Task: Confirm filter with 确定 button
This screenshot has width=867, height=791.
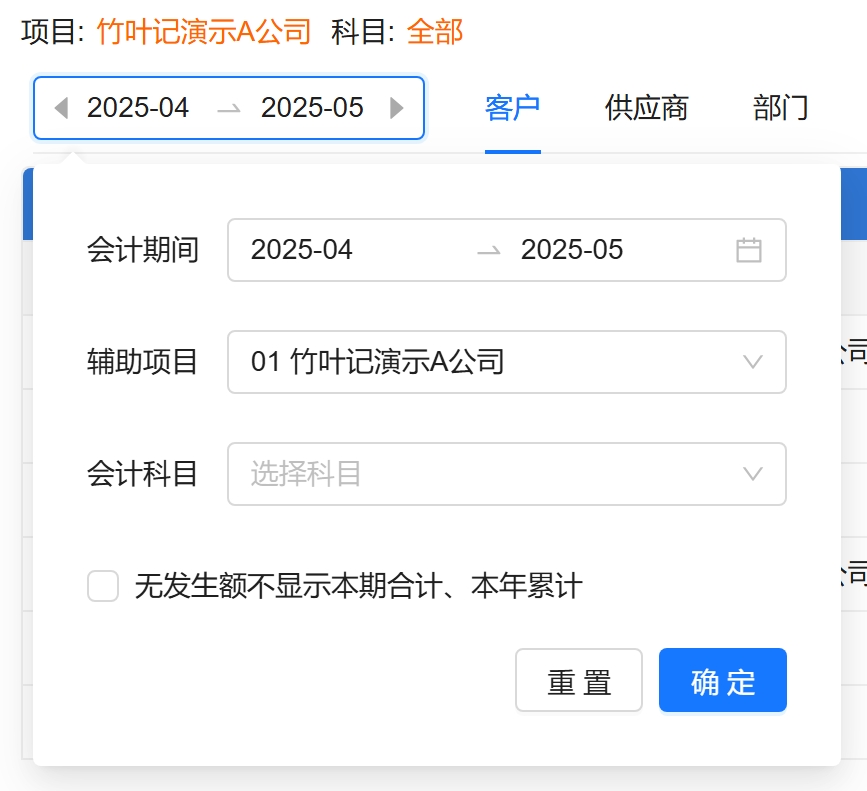Action: 722,681
